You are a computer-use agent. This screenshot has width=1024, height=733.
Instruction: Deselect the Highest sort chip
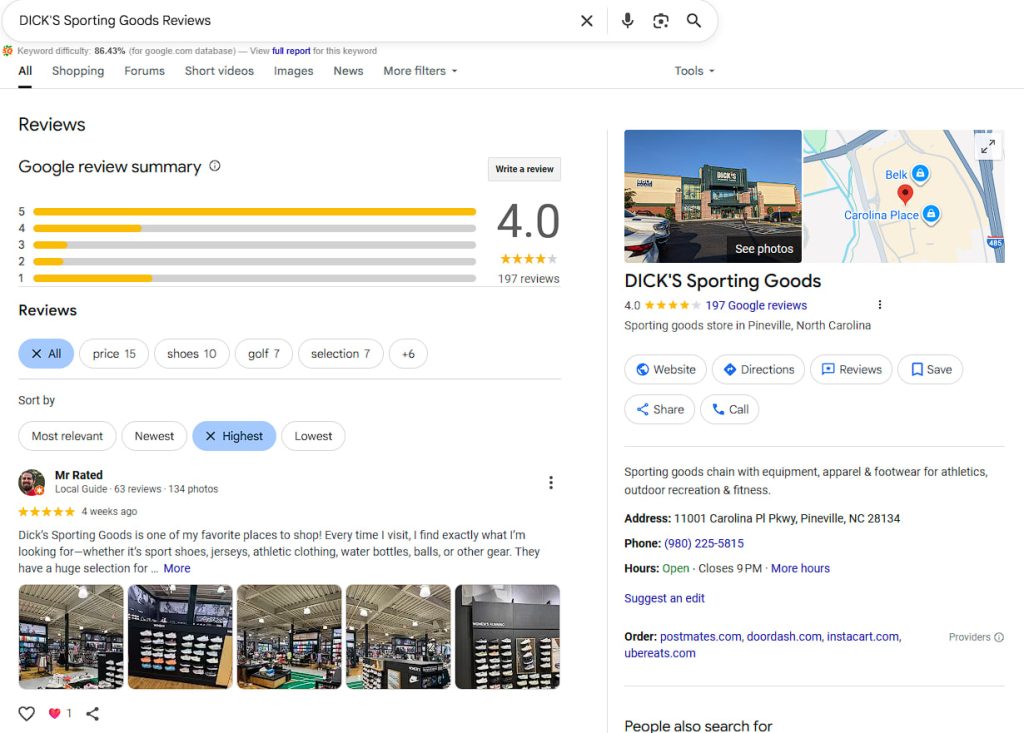coord(234,436)
